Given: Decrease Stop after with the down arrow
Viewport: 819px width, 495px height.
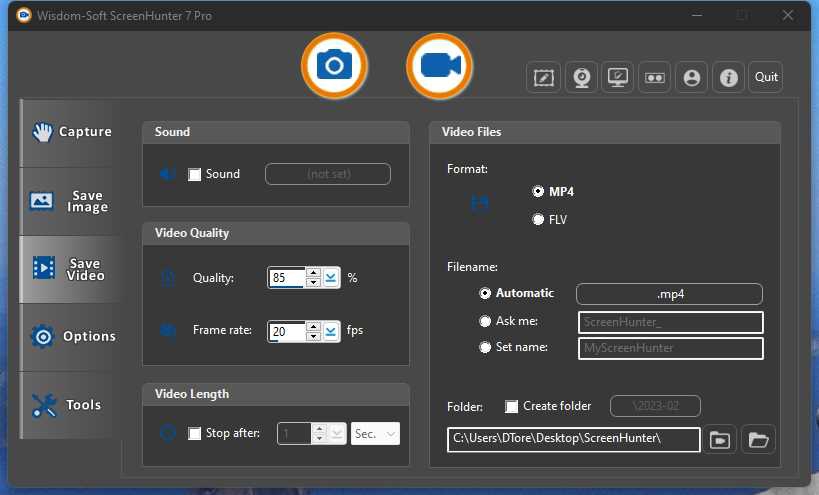Looking at the screenshot, I should [319, 439].
